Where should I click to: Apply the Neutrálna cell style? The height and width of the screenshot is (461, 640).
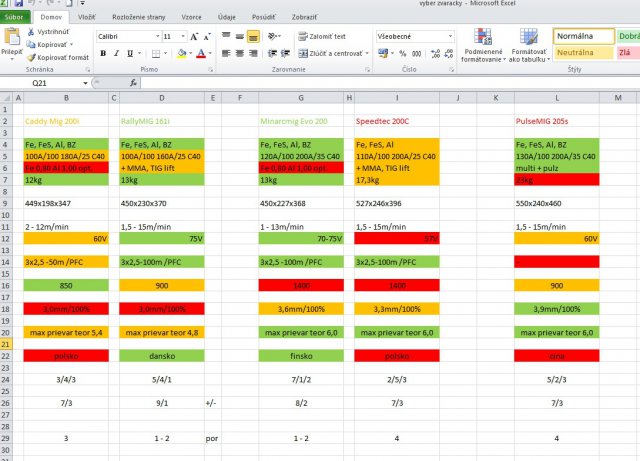click(x=584, y=53)
